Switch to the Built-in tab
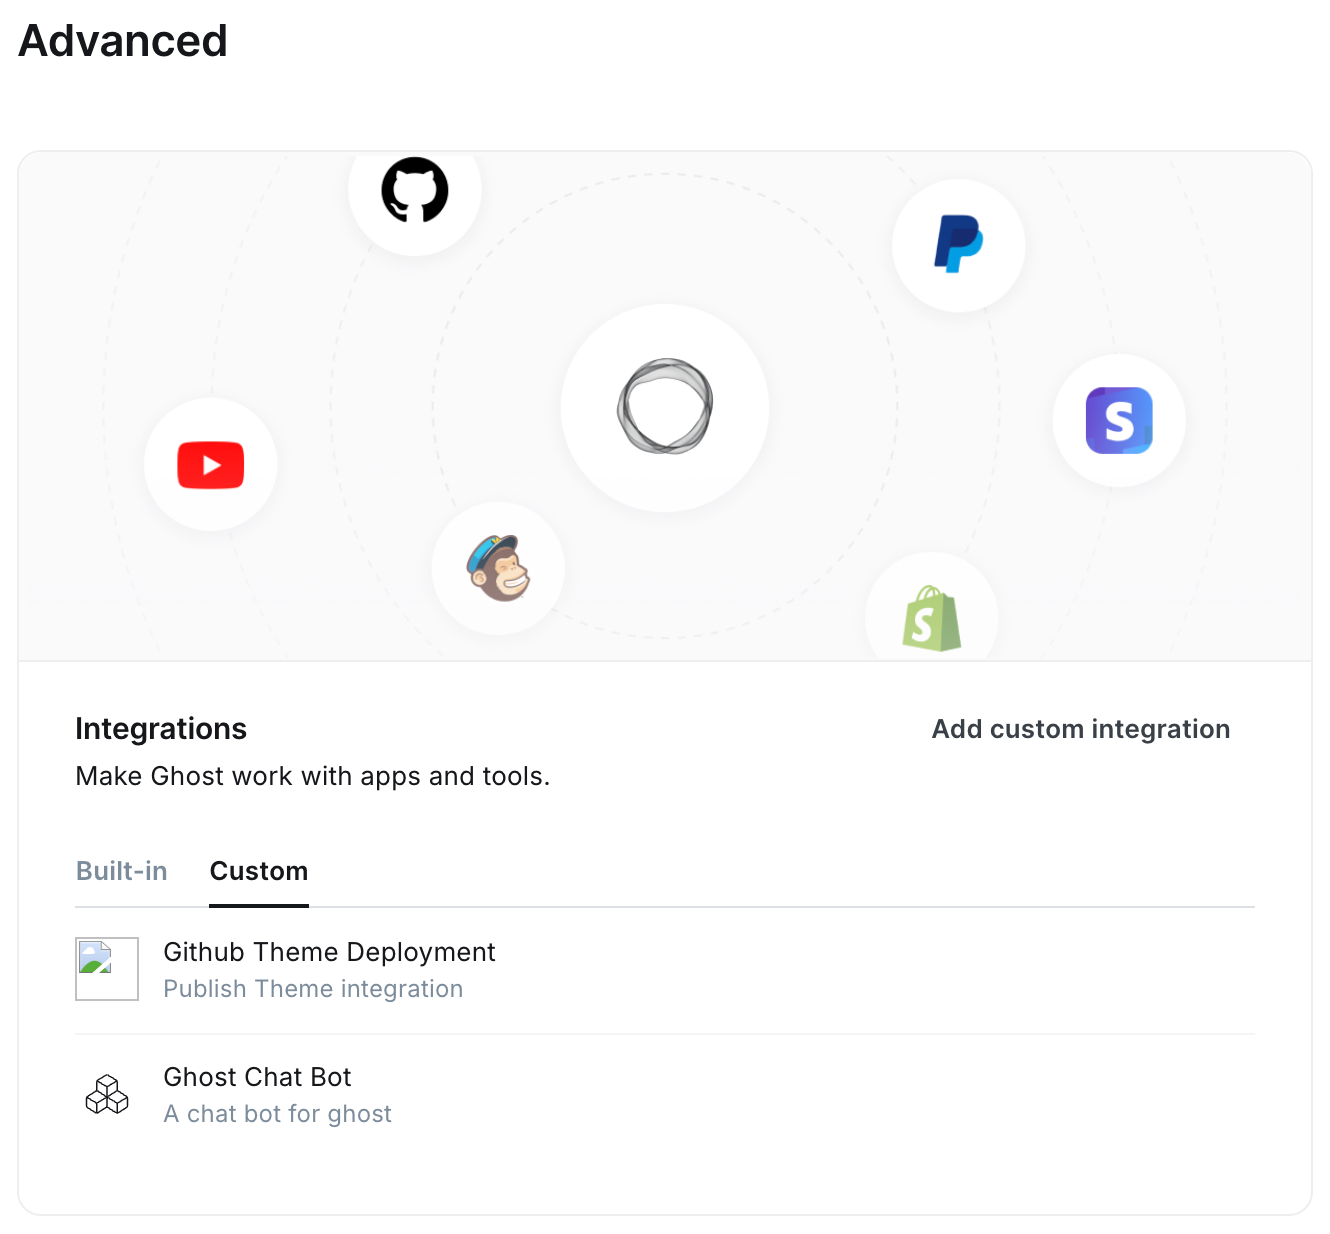The image size is (1330, 1234). [x=122, y=871]
